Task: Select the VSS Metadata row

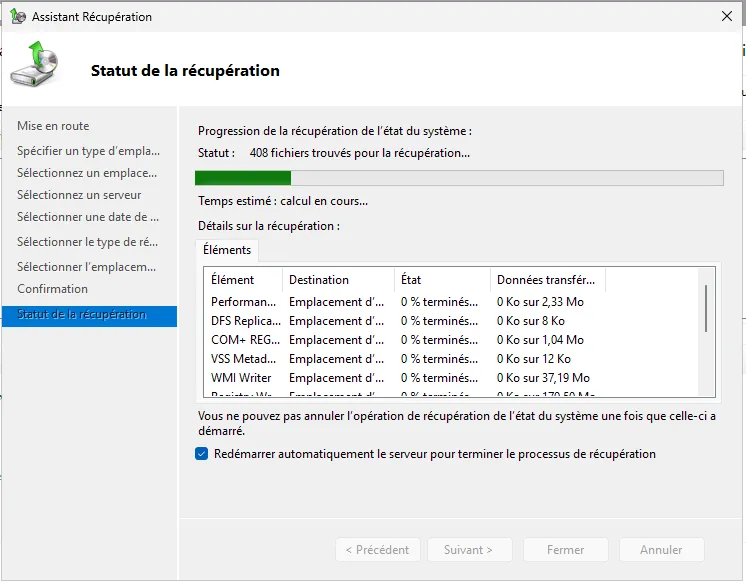Action: [244, 359]
